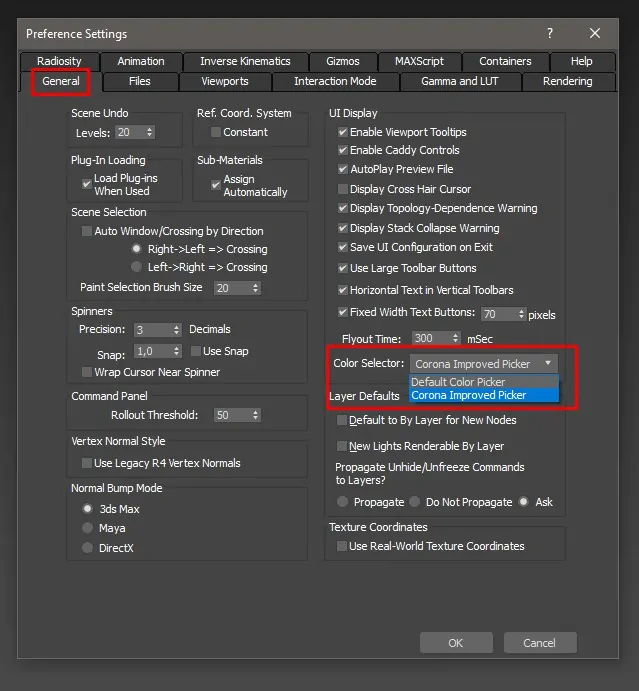Adjust the Scene Undo Levels spinner
This screenshot has height=691, width=639.
(x=150, y=132)
